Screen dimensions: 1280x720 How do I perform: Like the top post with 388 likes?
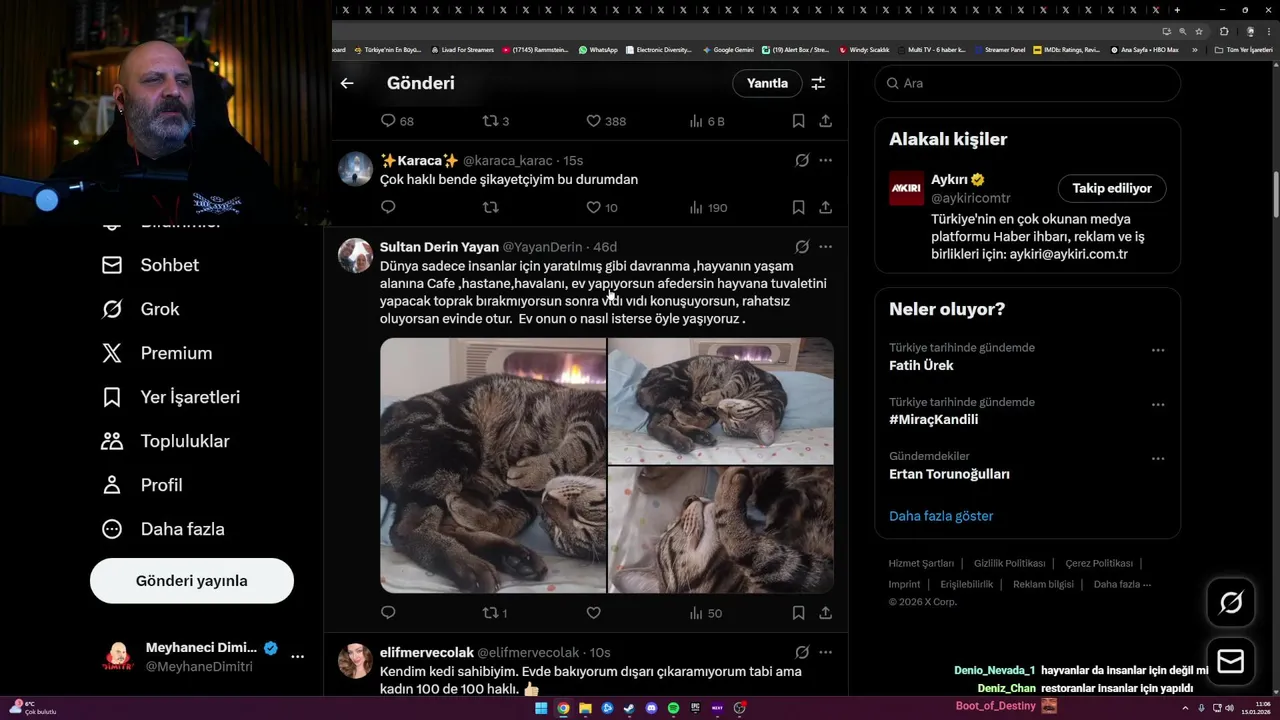[x=606, y=121]
